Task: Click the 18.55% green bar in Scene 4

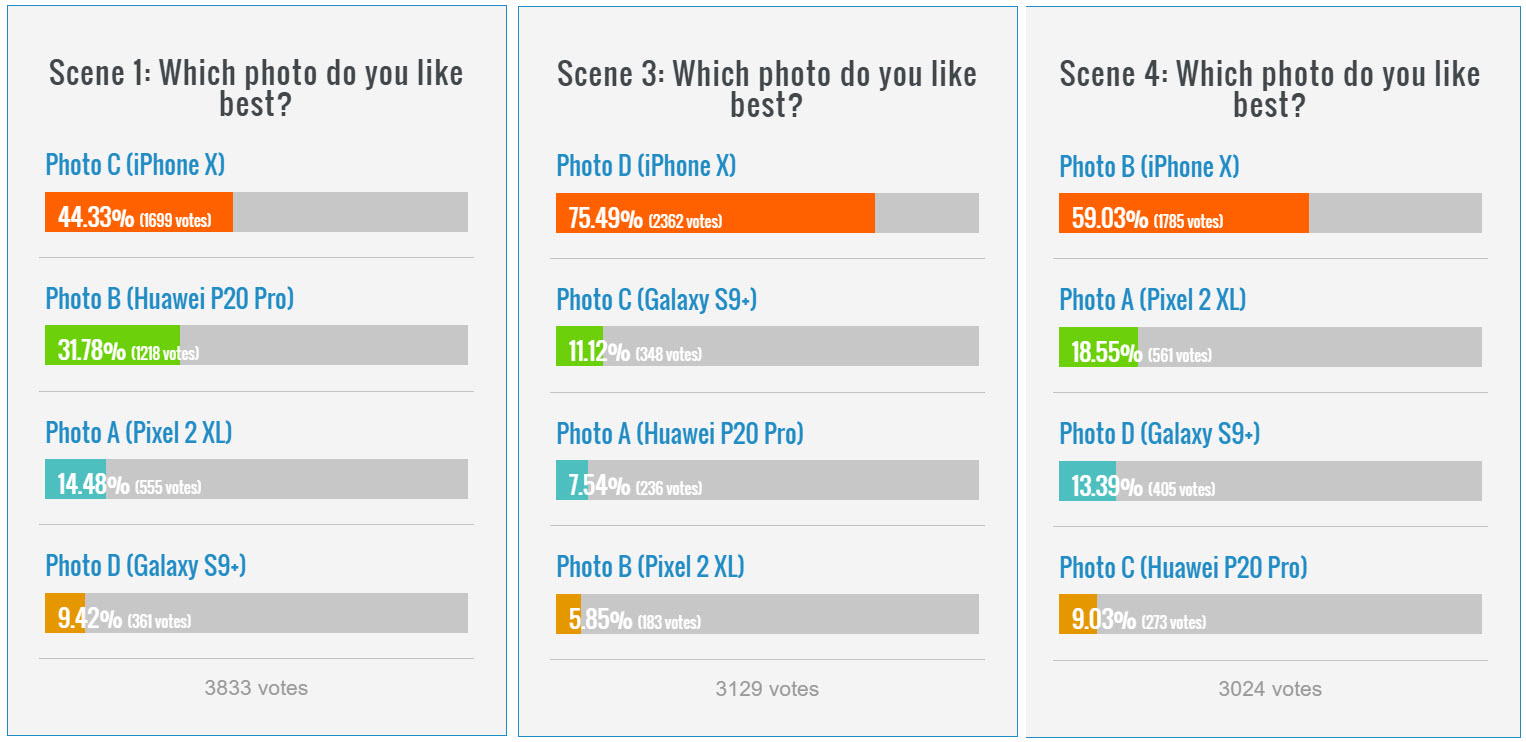Action: coord(1098,347)
